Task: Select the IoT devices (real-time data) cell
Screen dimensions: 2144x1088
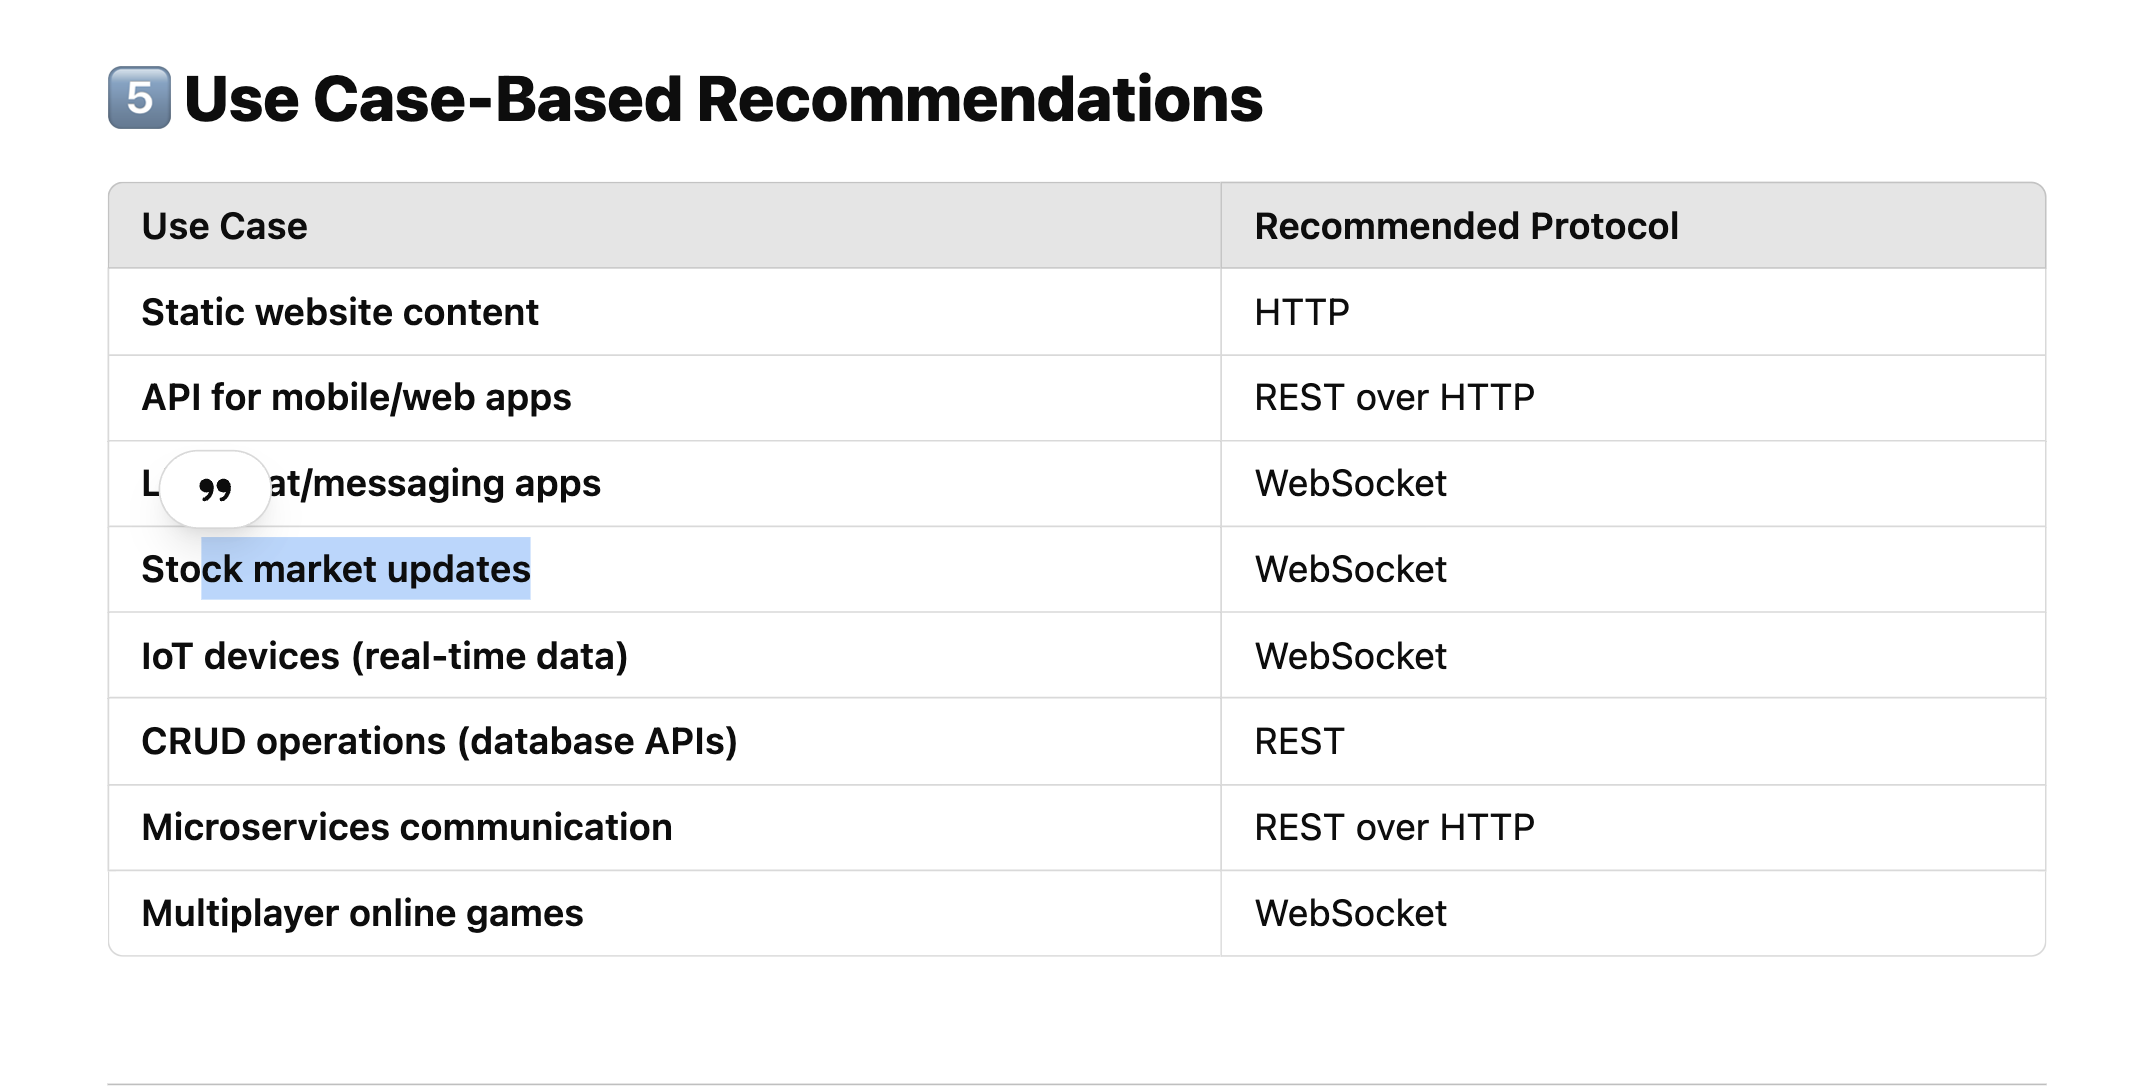Action: pyautogui.click(x=385, y=656)
